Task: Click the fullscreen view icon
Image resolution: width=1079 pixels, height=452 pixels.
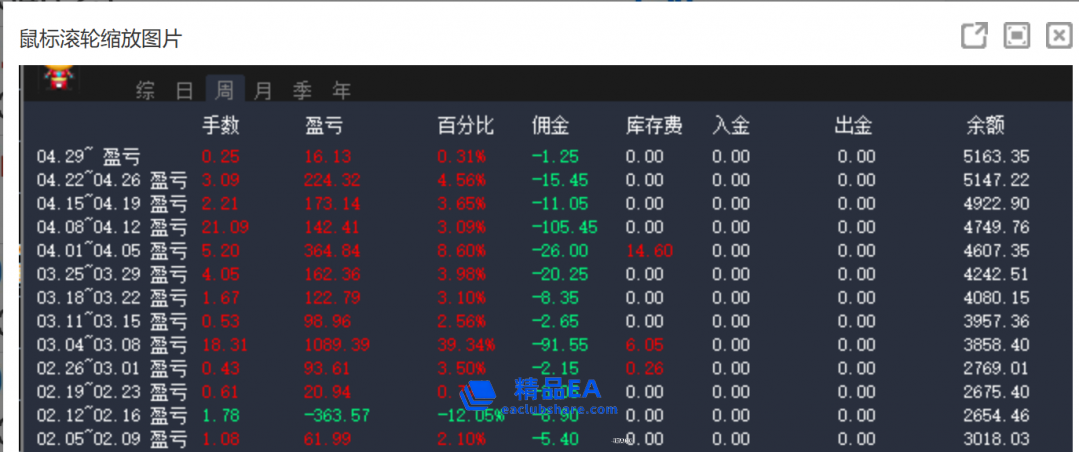Action: pos(1017,37)
